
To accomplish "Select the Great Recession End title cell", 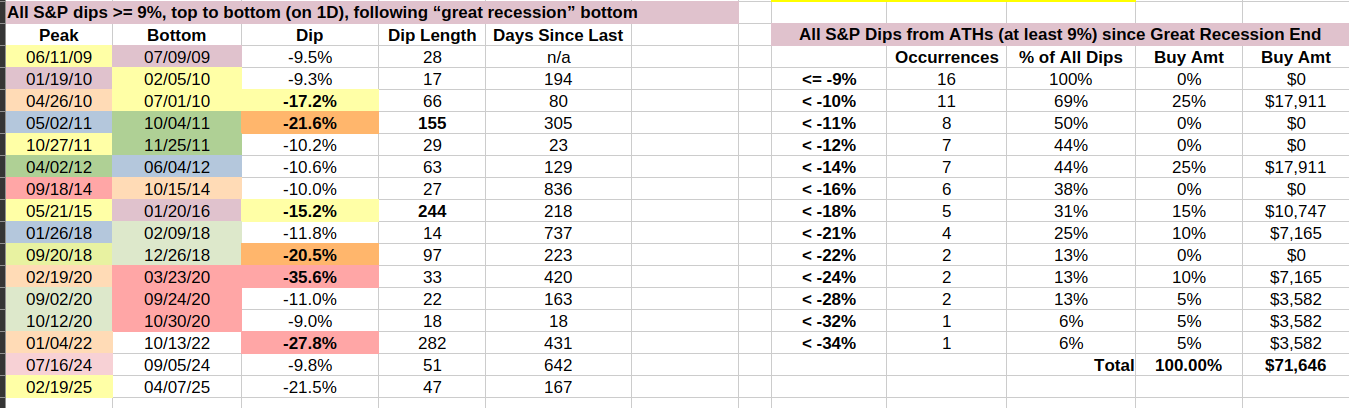I will click(1060, 35).
